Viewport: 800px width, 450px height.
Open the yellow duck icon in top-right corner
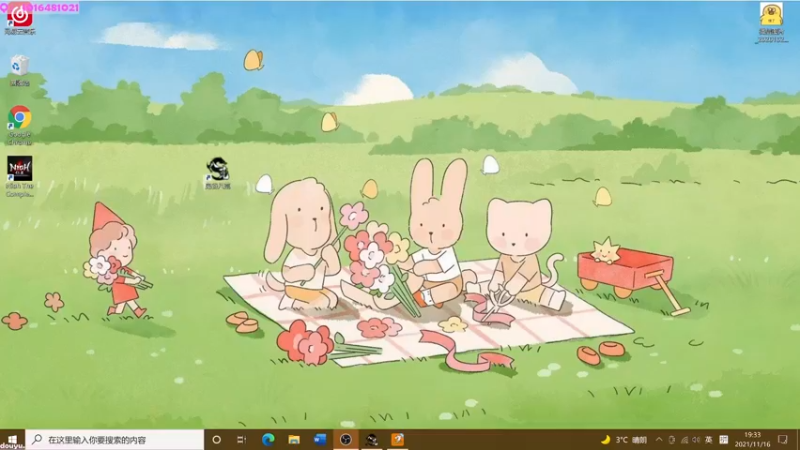coord(771,22)
